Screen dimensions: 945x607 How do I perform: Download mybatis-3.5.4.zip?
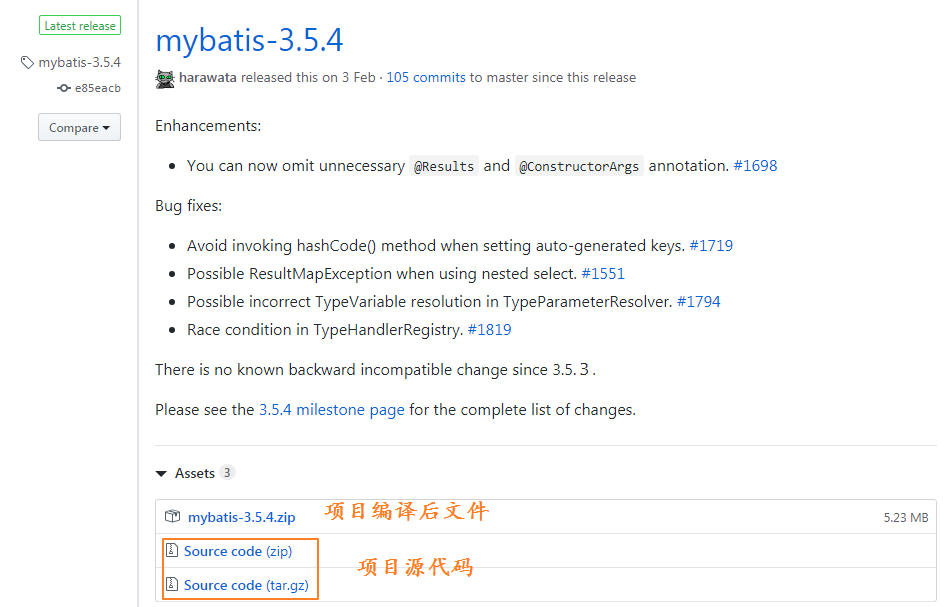click(242, 517)
